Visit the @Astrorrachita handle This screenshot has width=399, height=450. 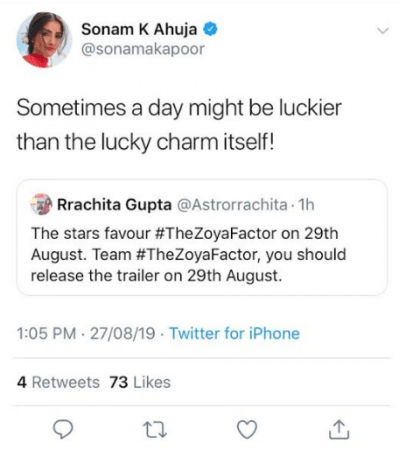(232, 204)
